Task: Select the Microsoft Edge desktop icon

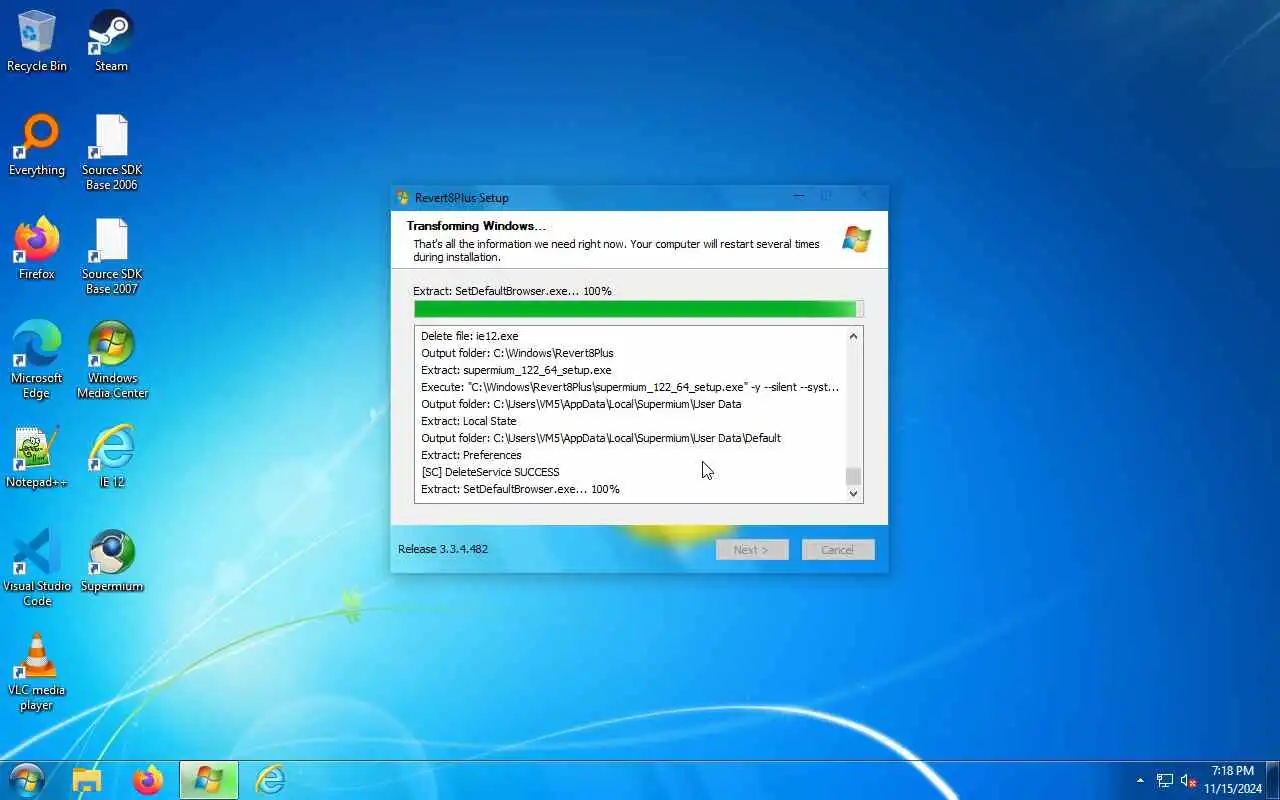Action: pos(37,361)
